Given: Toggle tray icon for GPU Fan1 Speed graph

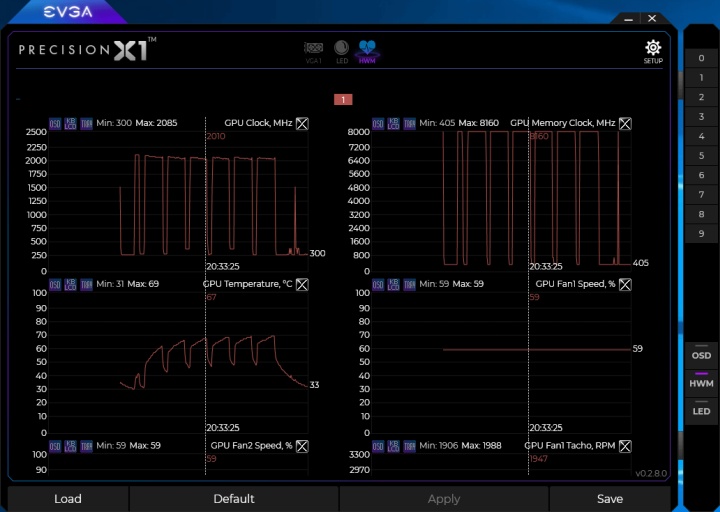Looking at the screenshot, I should coord(409,285).
